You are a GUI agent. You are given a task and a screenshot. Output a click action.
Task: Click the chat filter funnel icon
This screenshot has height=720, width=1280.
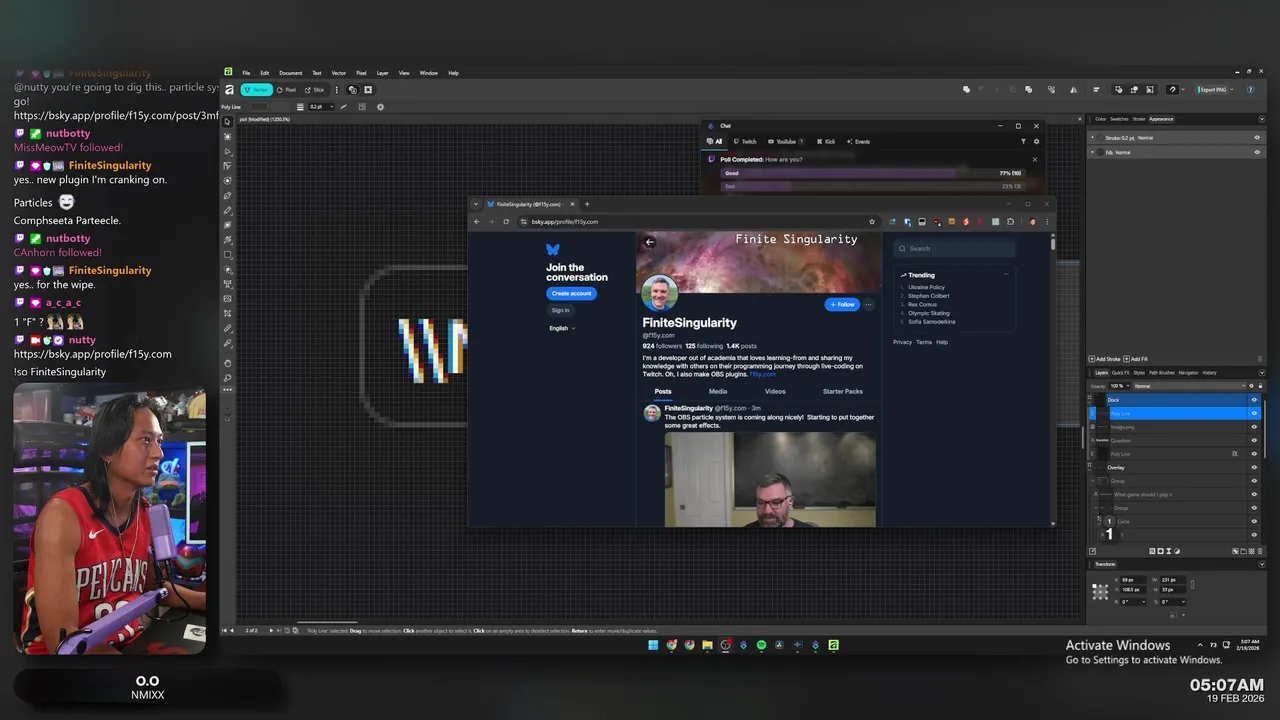1023,141
